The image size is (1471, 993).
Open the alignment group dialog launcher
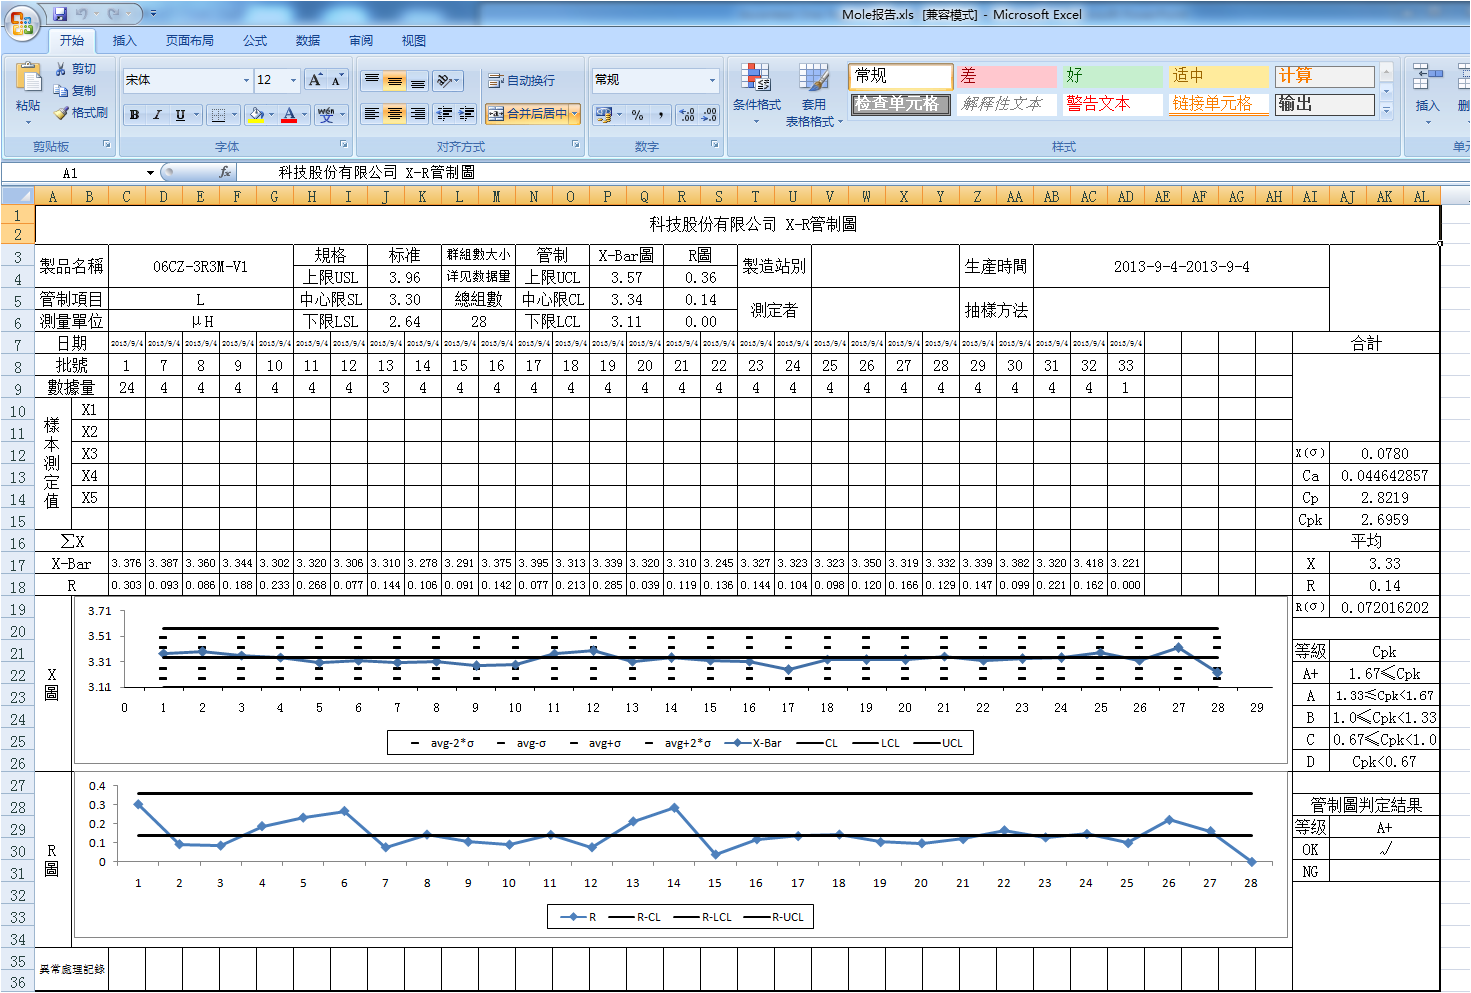point(576,146)
